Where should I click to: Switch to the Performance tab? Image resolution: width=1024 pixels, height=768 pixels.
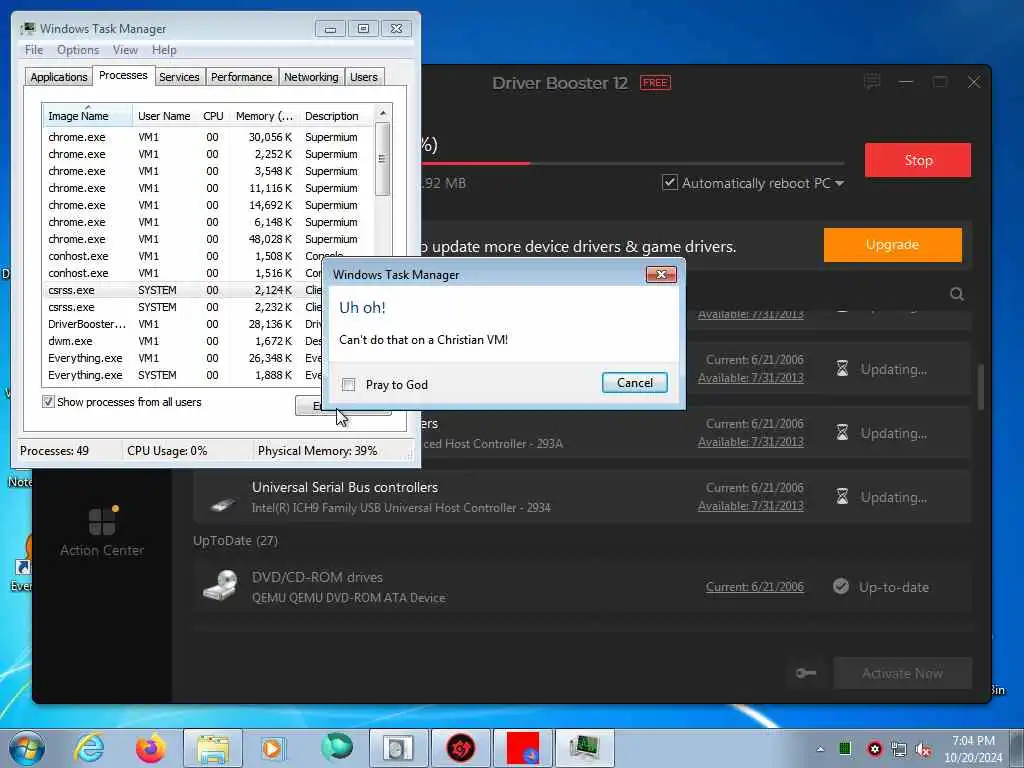tap(241, 77)
